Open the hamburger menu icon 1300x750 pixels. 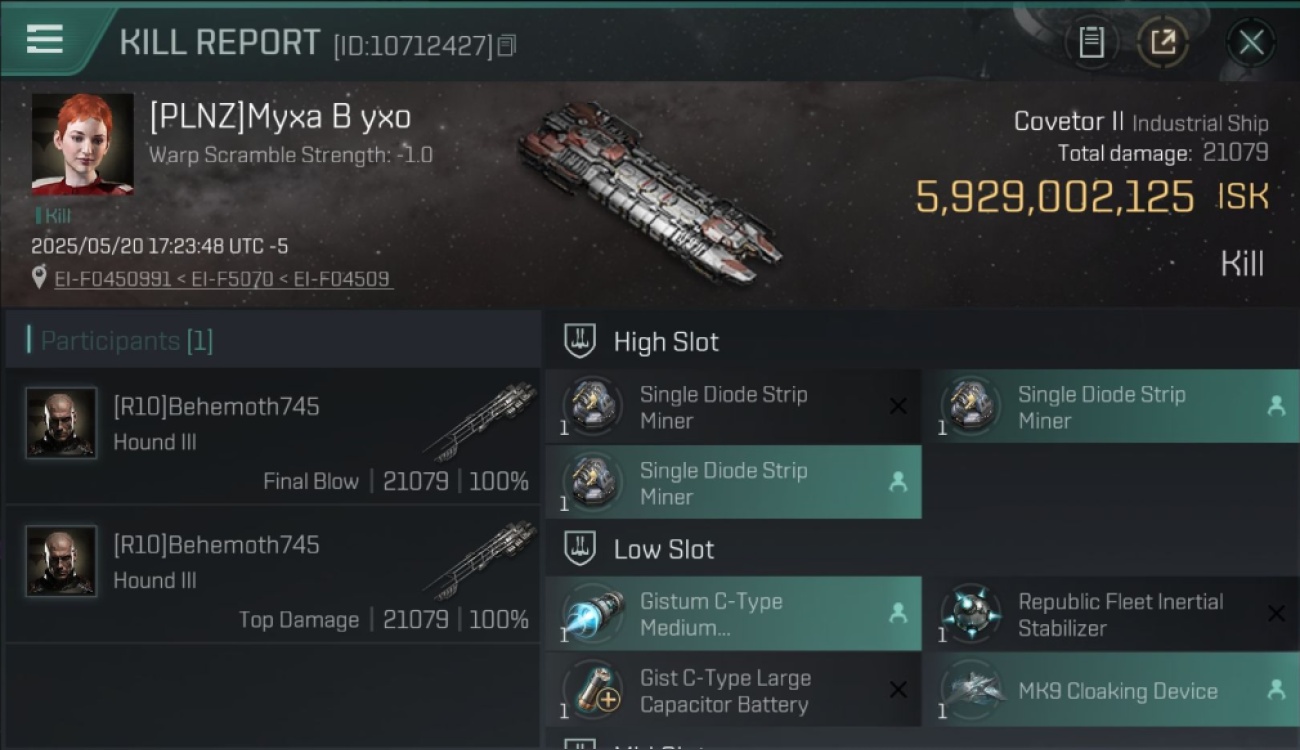(44, 39)
